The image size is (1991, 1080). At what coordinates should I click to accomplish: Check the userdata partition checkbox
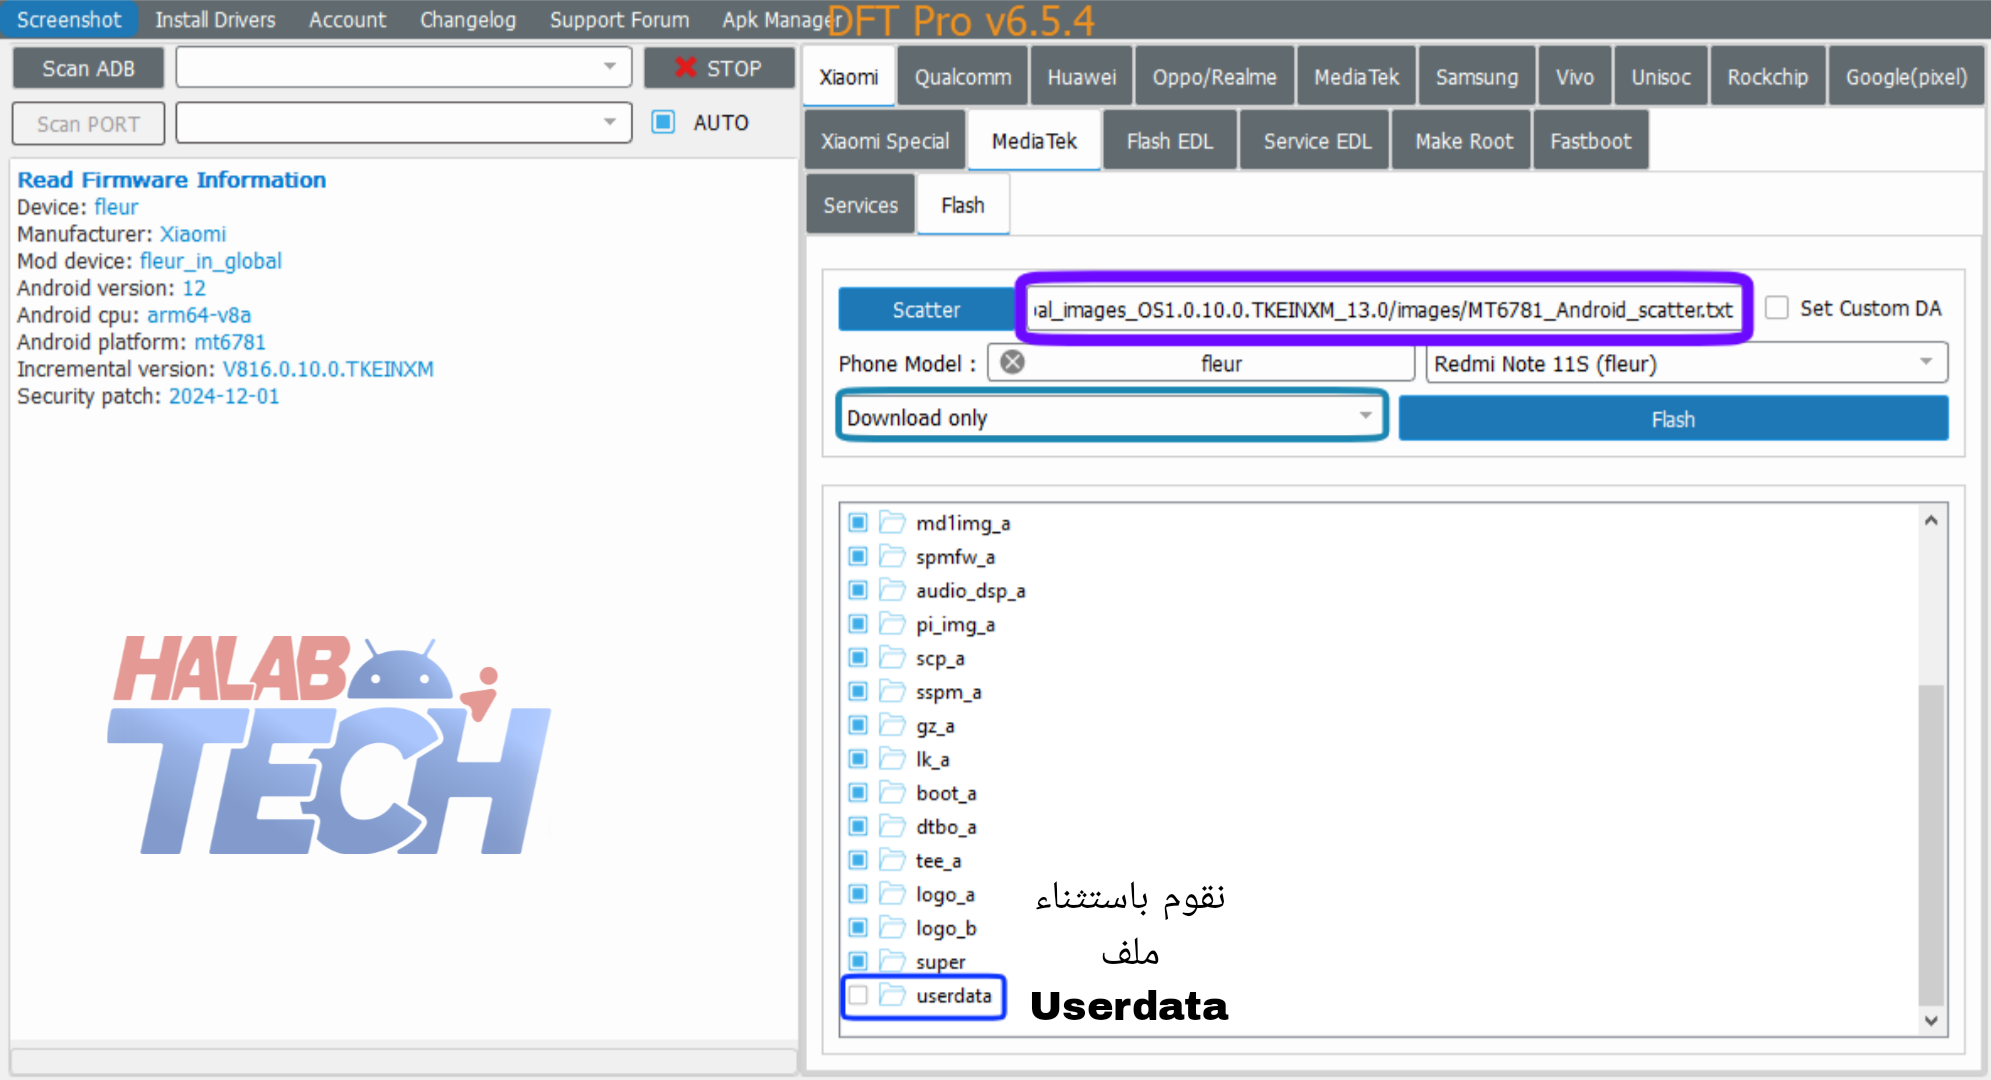[x=858, y=995]
